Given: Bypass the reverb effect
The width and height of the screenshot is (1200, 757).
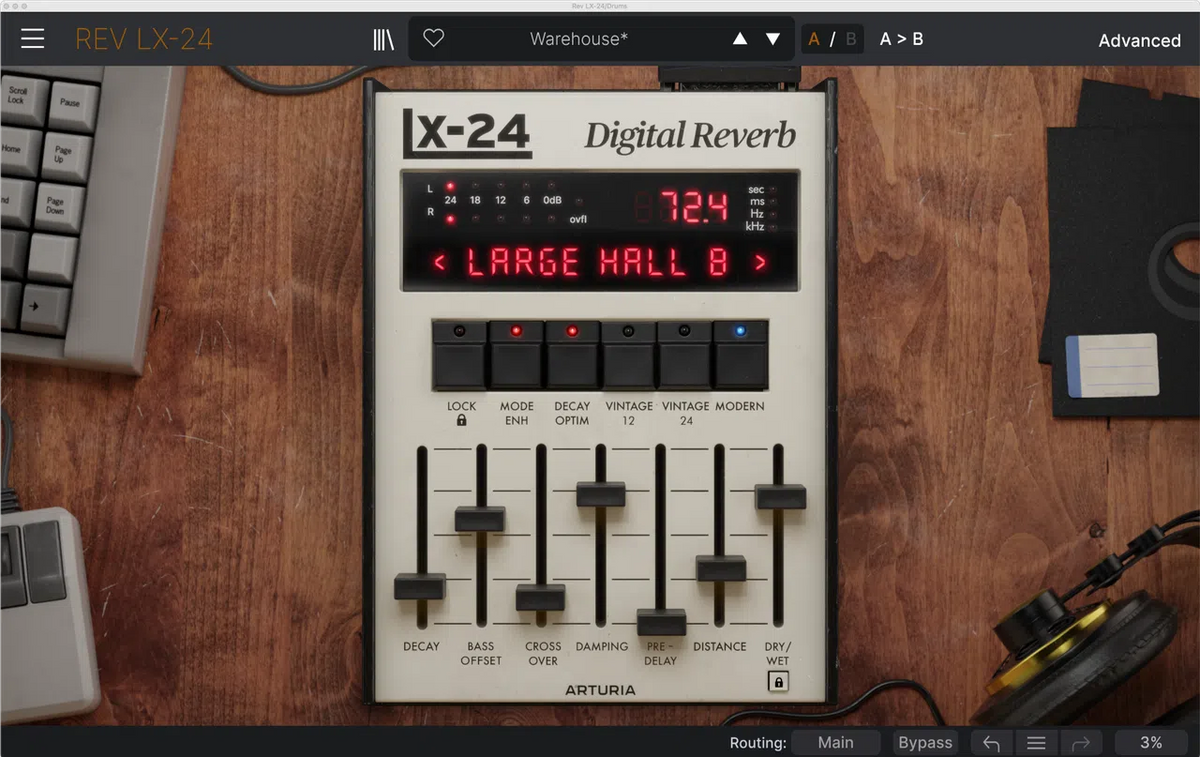Looking at the screenshot, I should click(924, 742).
